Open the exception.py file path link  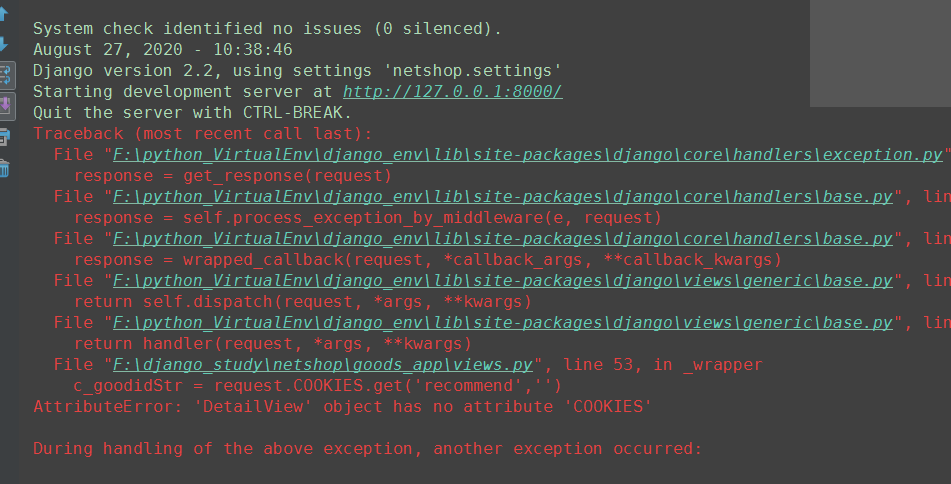528,155
